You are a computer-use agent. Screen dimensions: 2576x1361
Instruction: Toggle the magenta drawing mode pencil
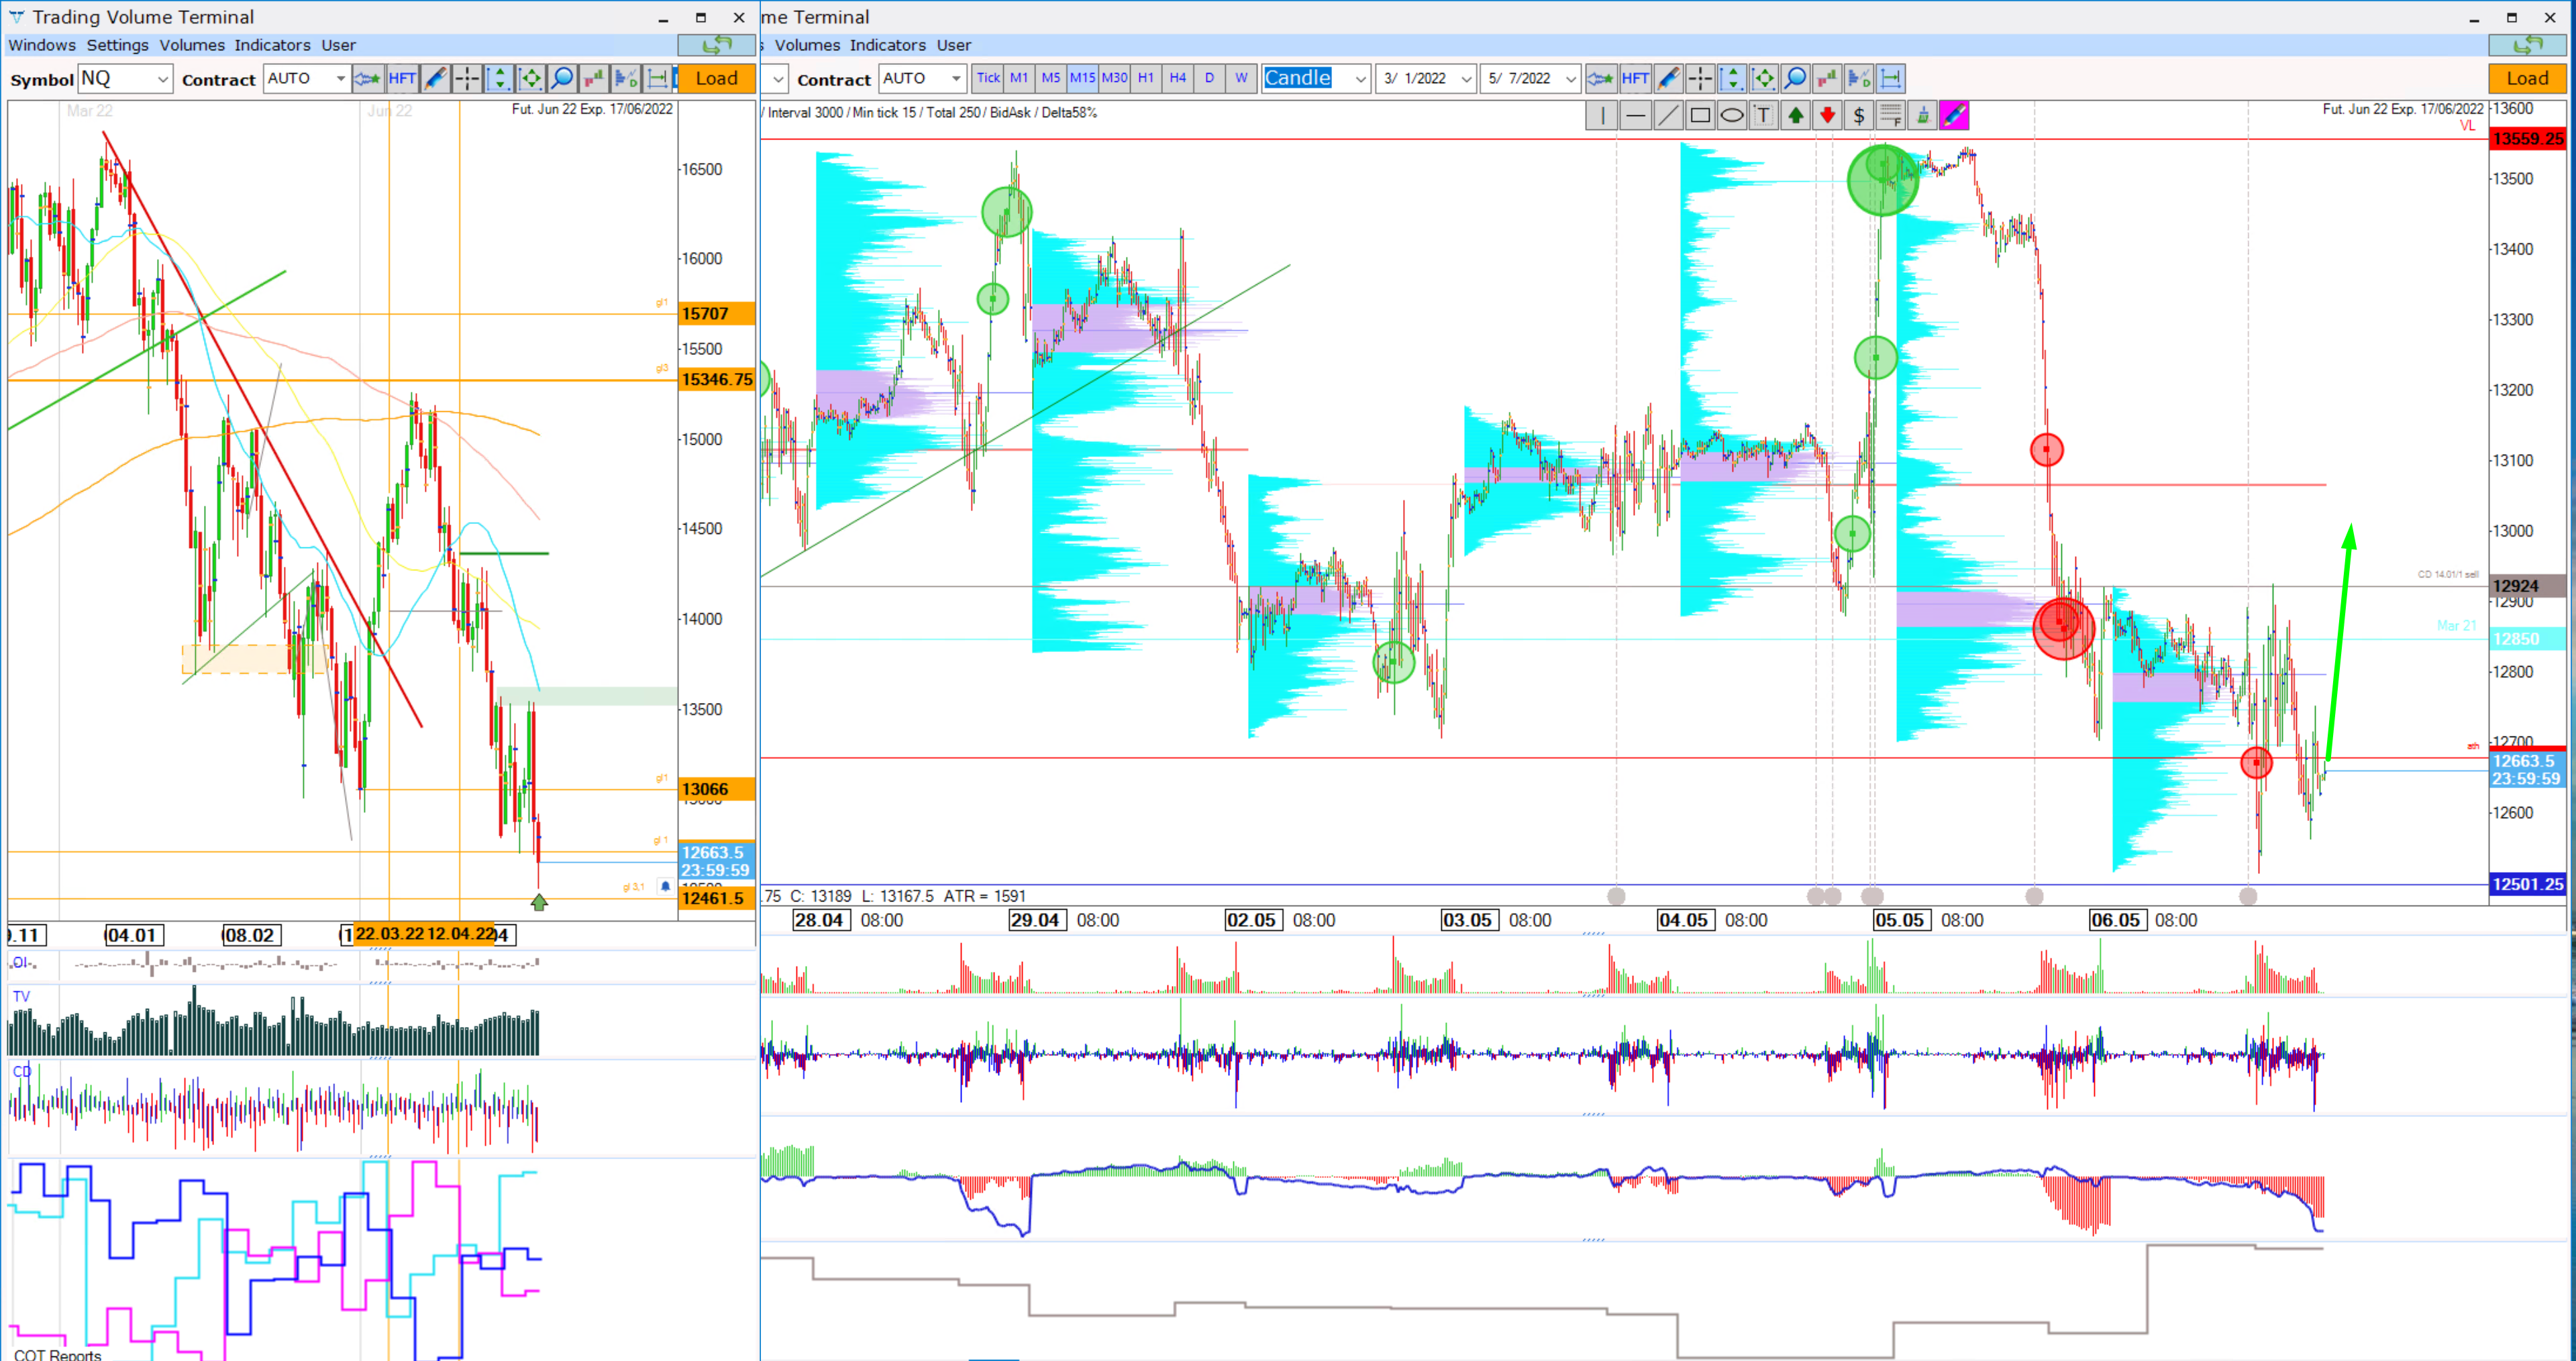[1954, 116]
